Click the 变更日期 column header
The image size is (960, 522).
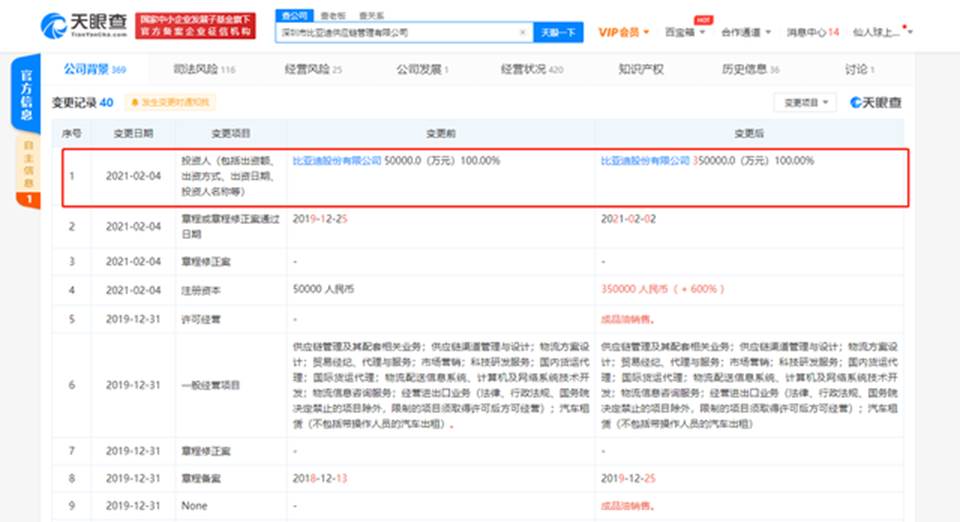pyautogui.click(x=133, y=133)
